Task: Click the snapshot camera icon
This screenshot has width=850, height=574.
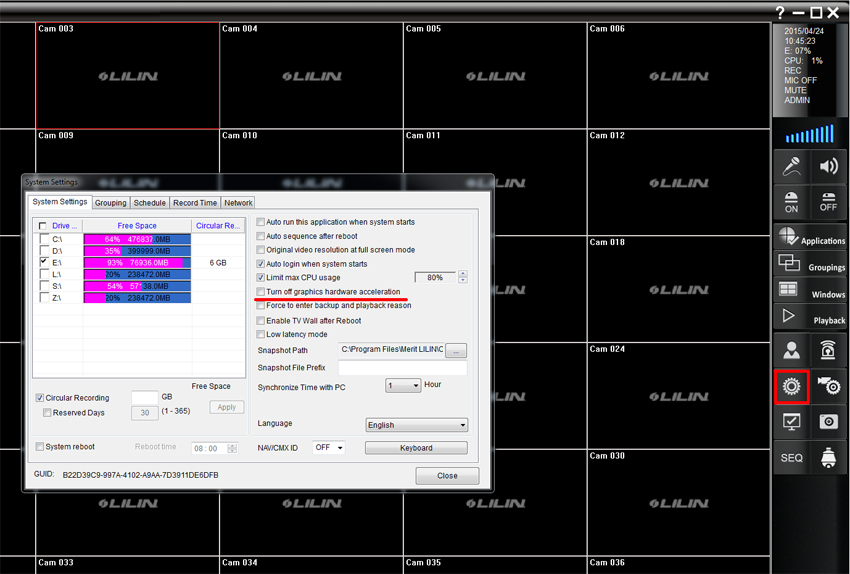Action: [x=828, y=422]
